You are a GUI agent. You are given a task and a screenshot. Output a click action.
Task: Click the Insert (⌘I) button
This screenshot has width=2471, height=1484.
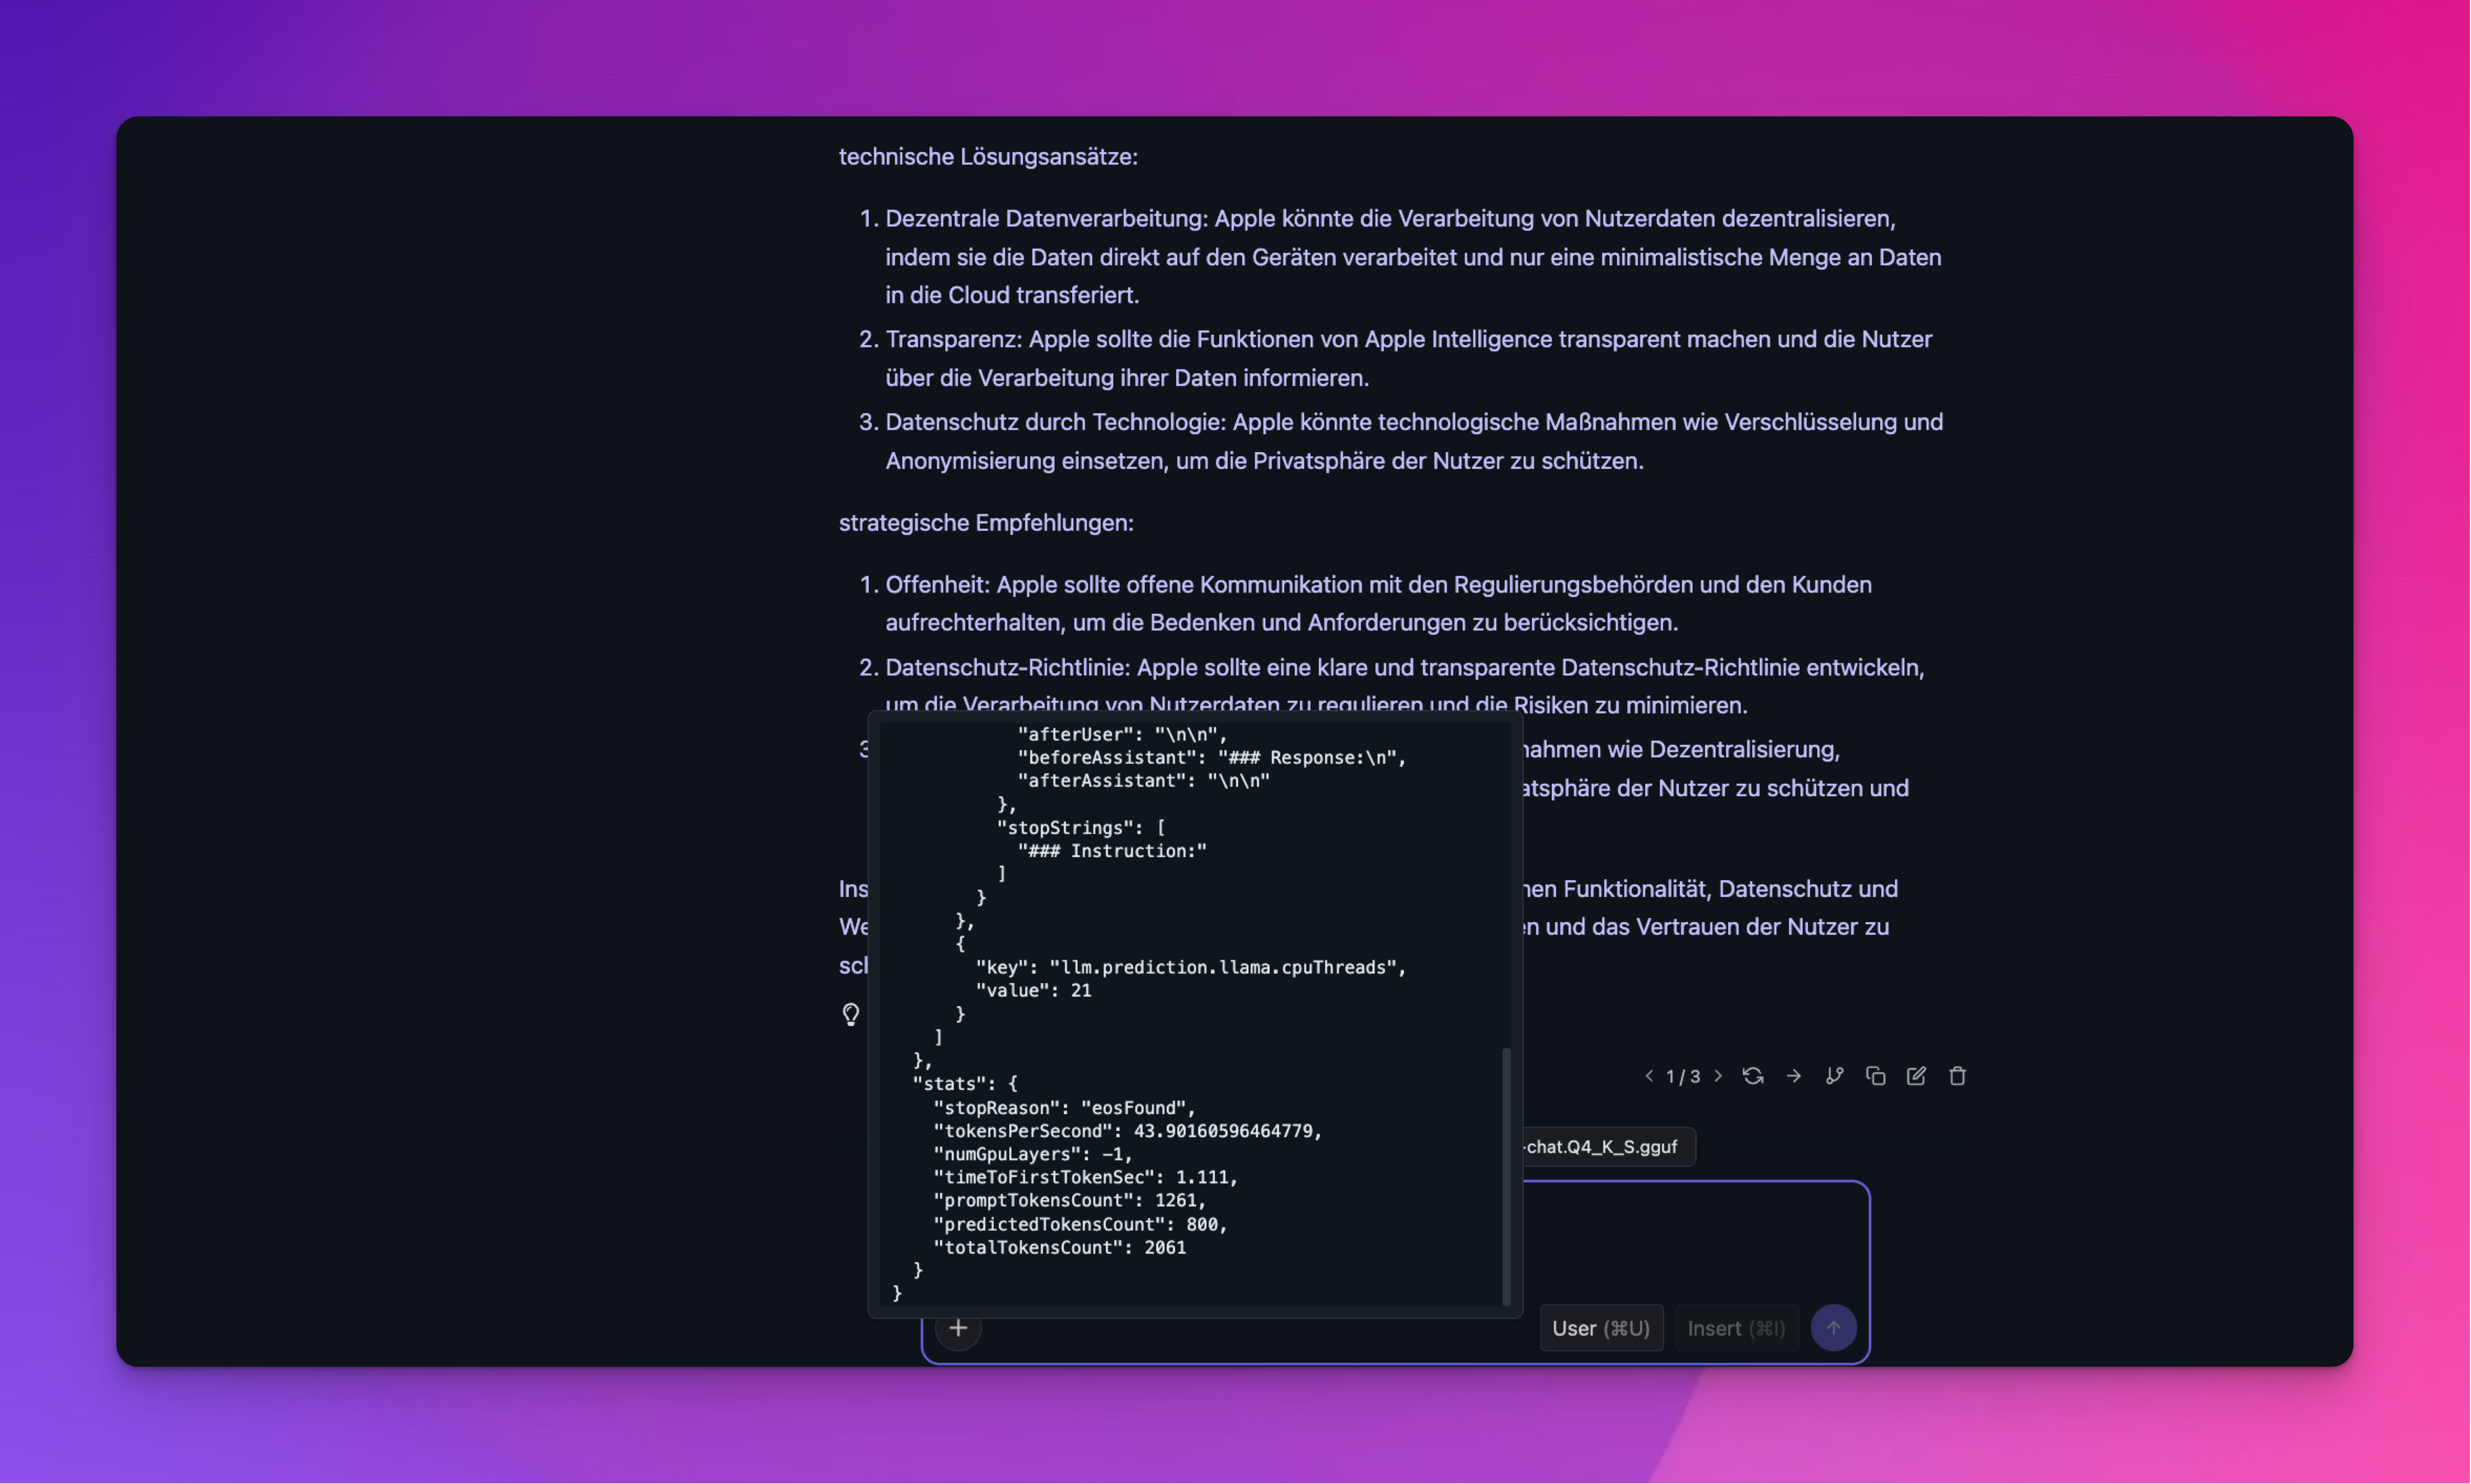[1736, 1328]
